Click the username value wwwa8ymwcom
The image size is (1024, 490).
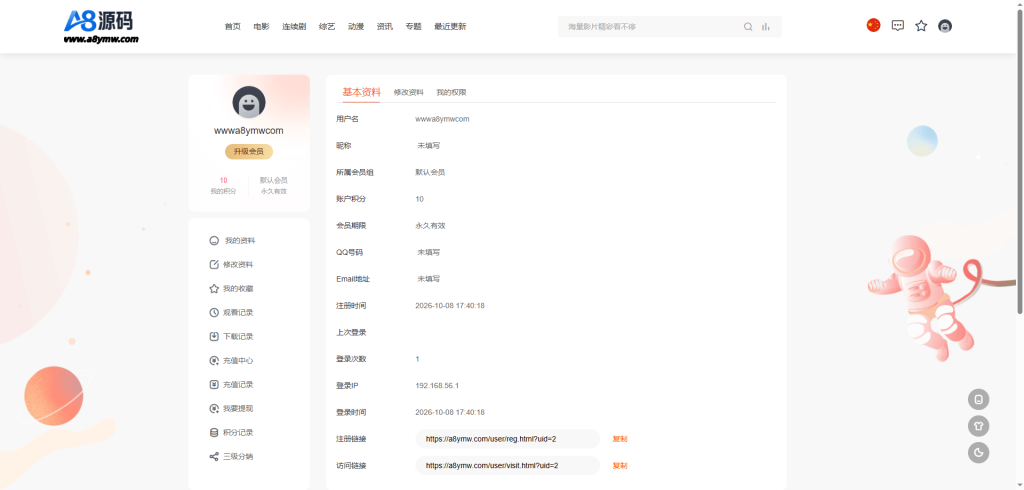point(442,119)
